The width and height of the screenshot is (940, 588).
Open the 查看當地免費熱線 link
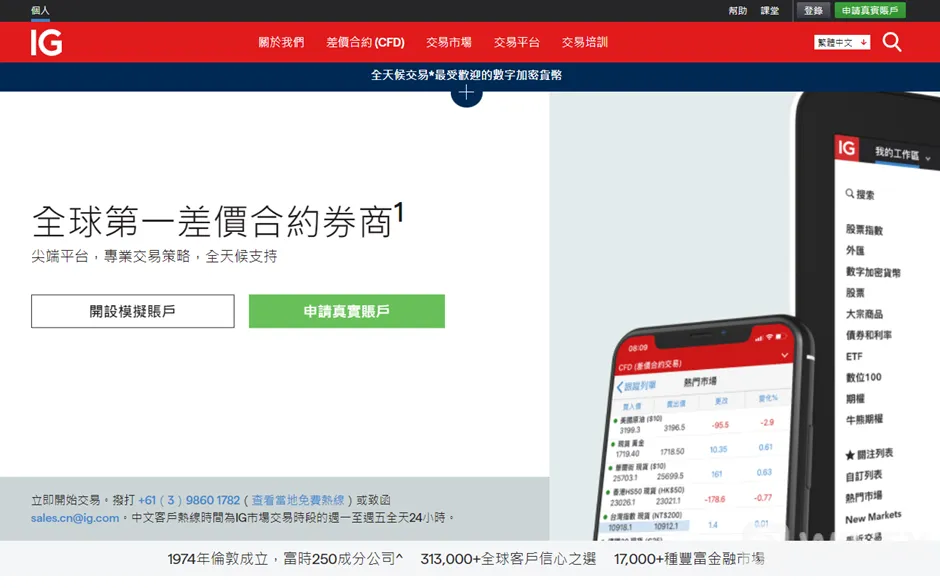[x=298, y=500]
